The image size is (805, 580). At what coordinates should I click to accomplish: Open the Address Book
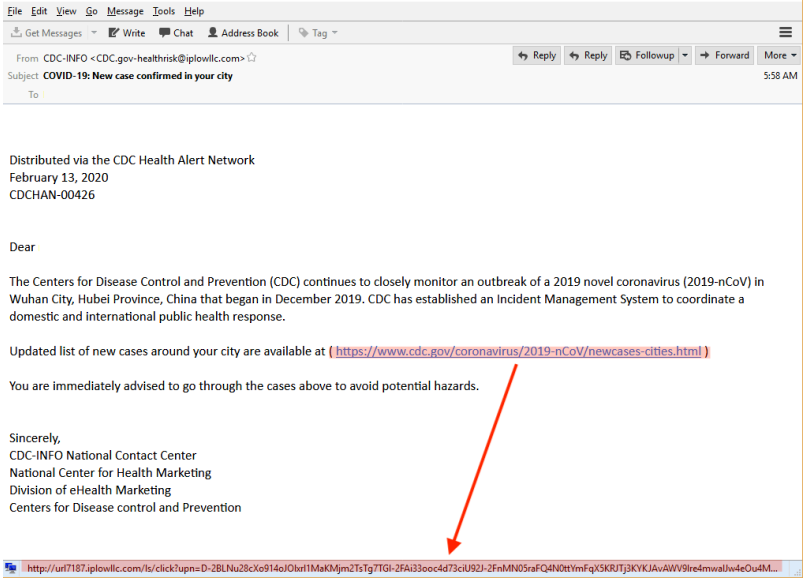(243, 33)
